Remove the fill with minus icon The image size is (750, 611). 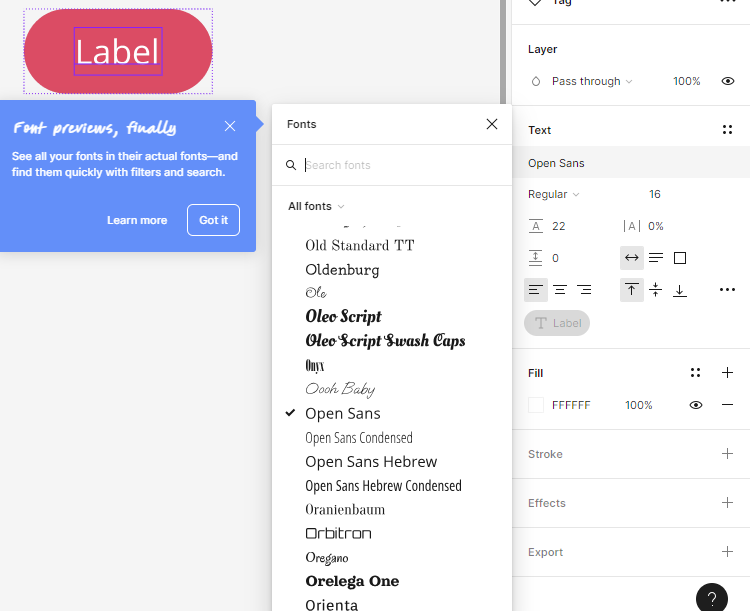pos(727,405)
